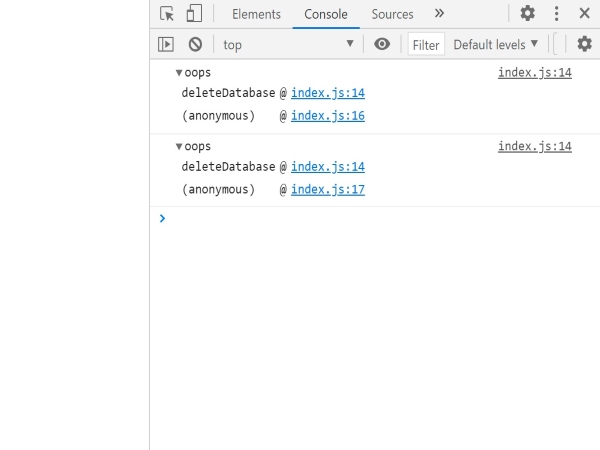The width and height of the screenshot is (600, 450).
Task: Select the Console tab
Action: 326,14
